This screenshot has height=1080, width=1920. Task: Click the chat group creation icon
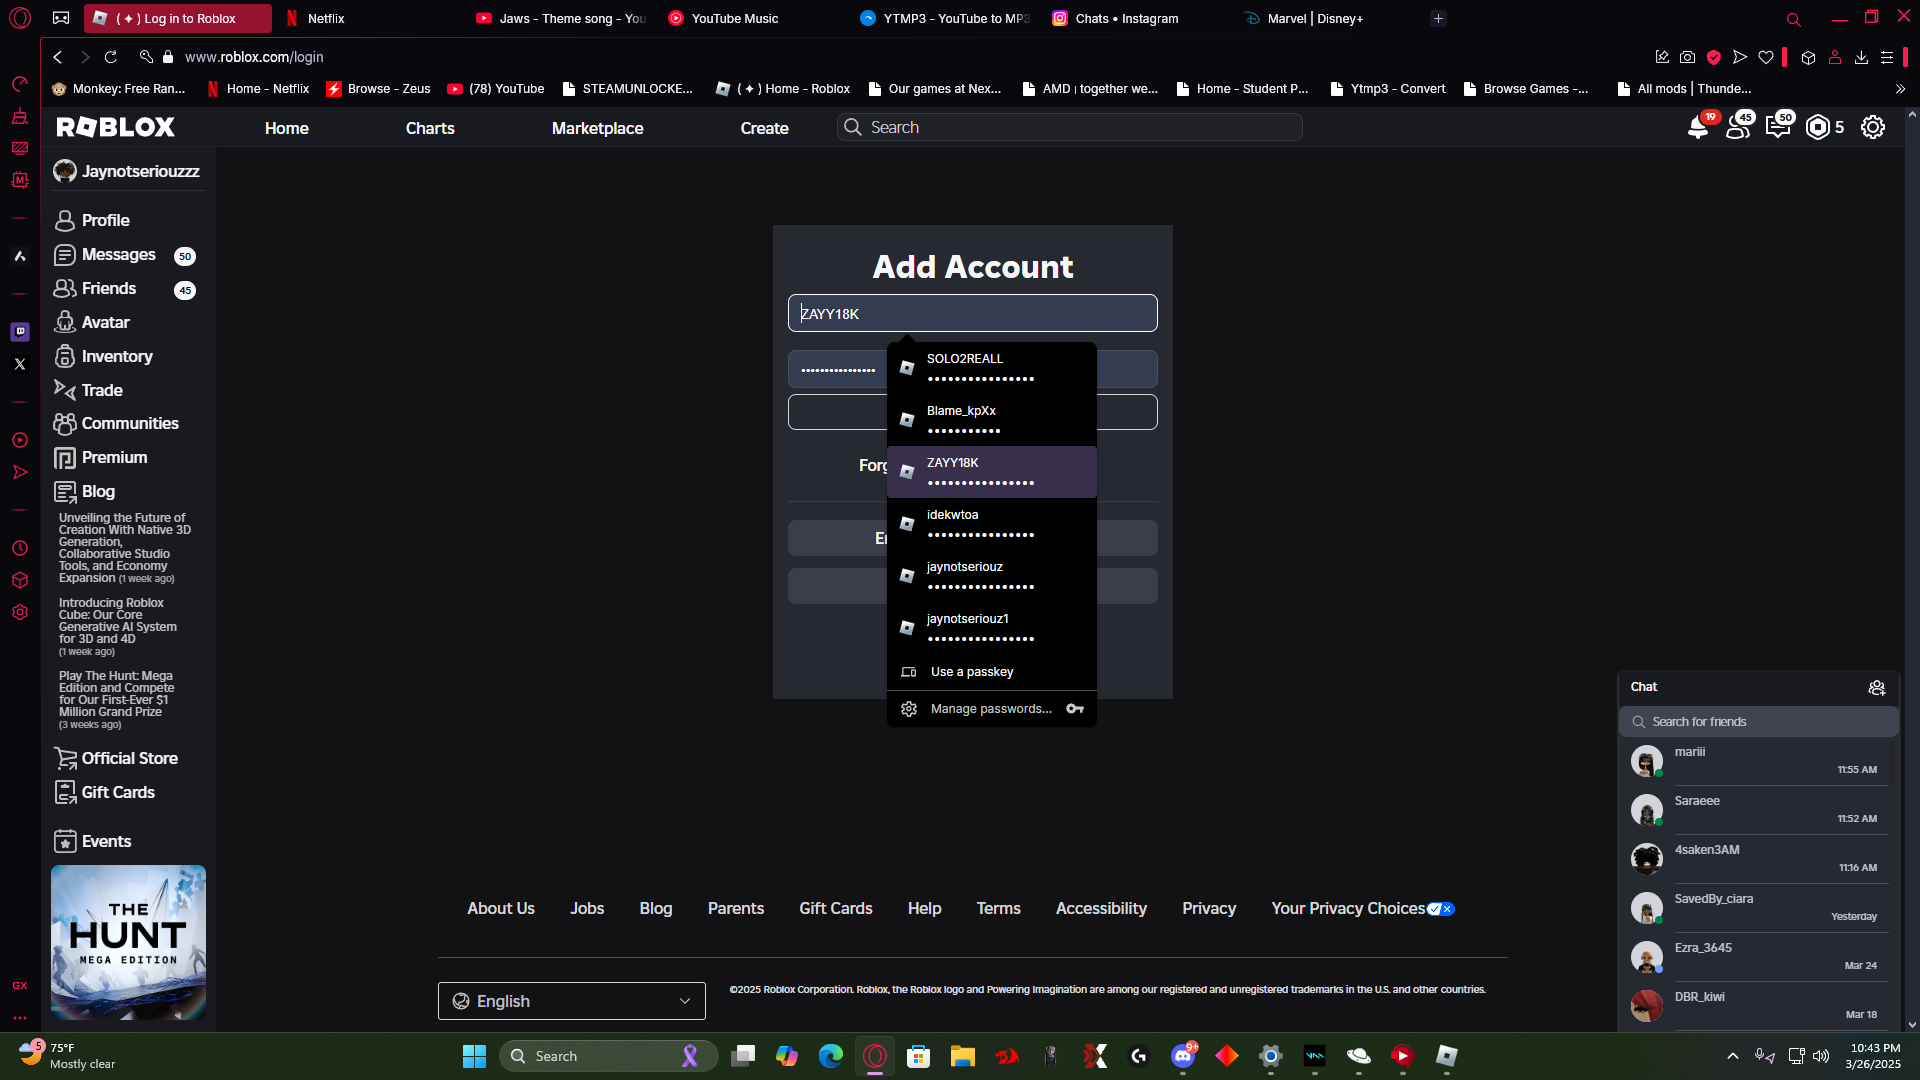(1876, 687)
